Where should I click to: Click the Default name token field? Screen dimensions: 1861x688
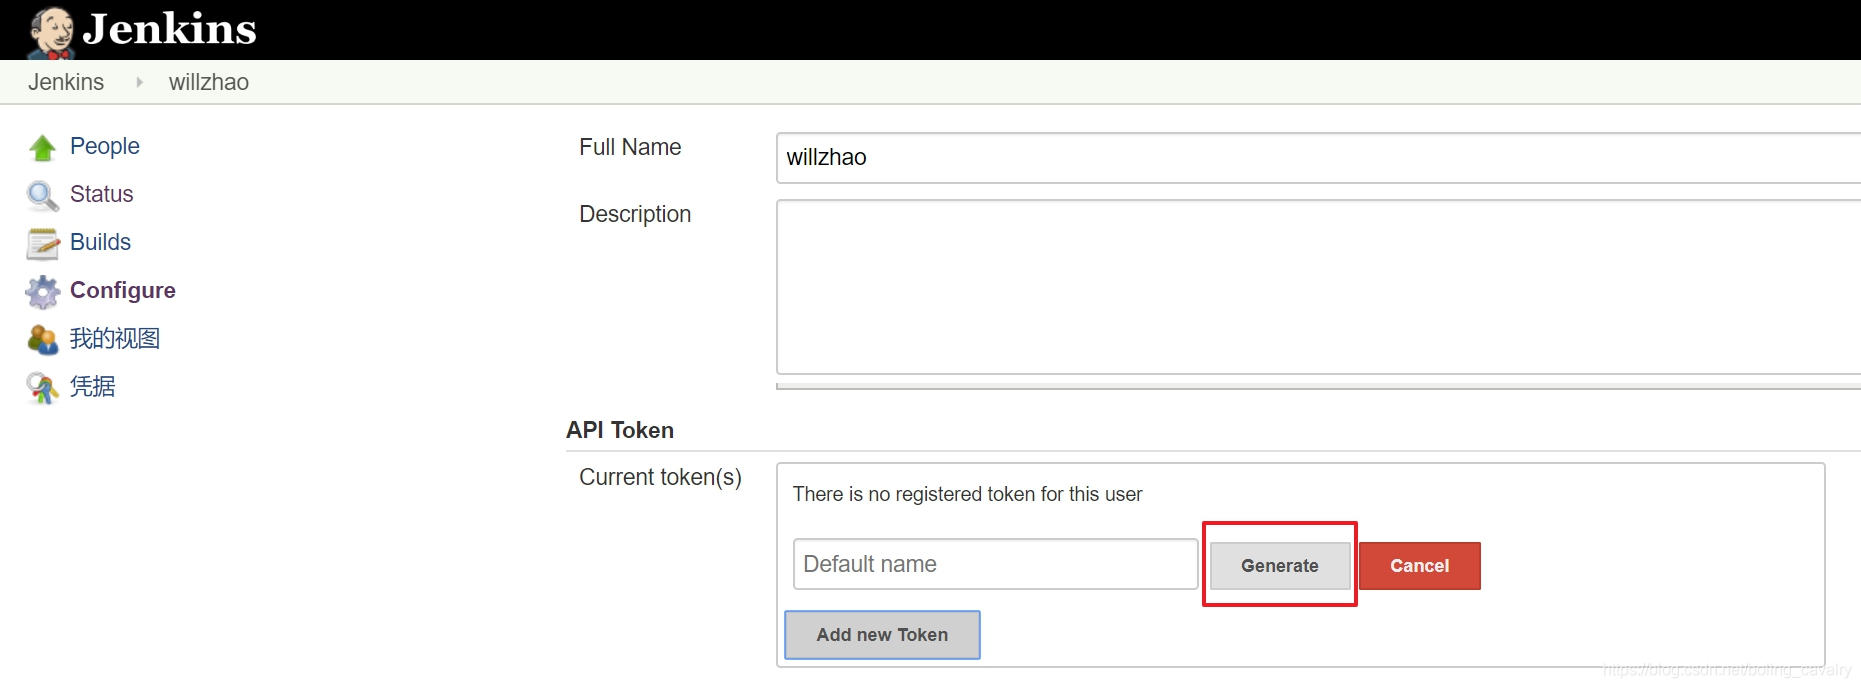click(x=995, y=564)
